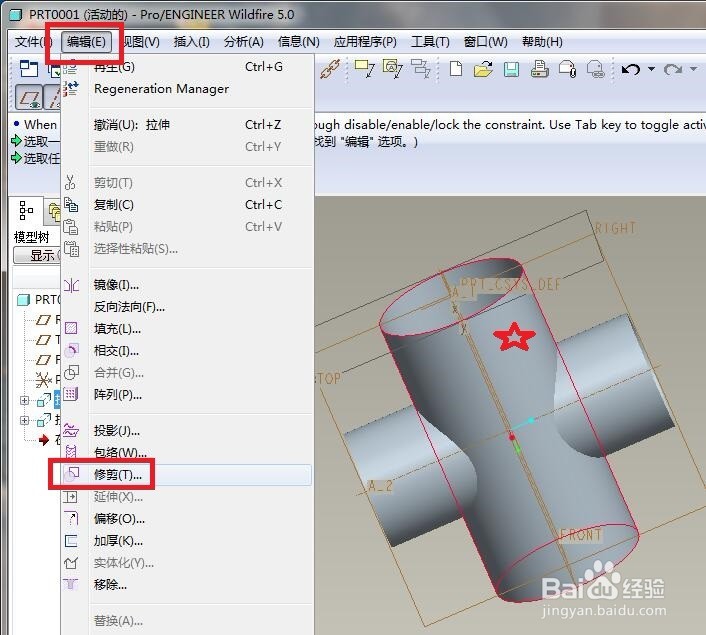
Task: Click the chain link toolbar icon
Action: 330,69
